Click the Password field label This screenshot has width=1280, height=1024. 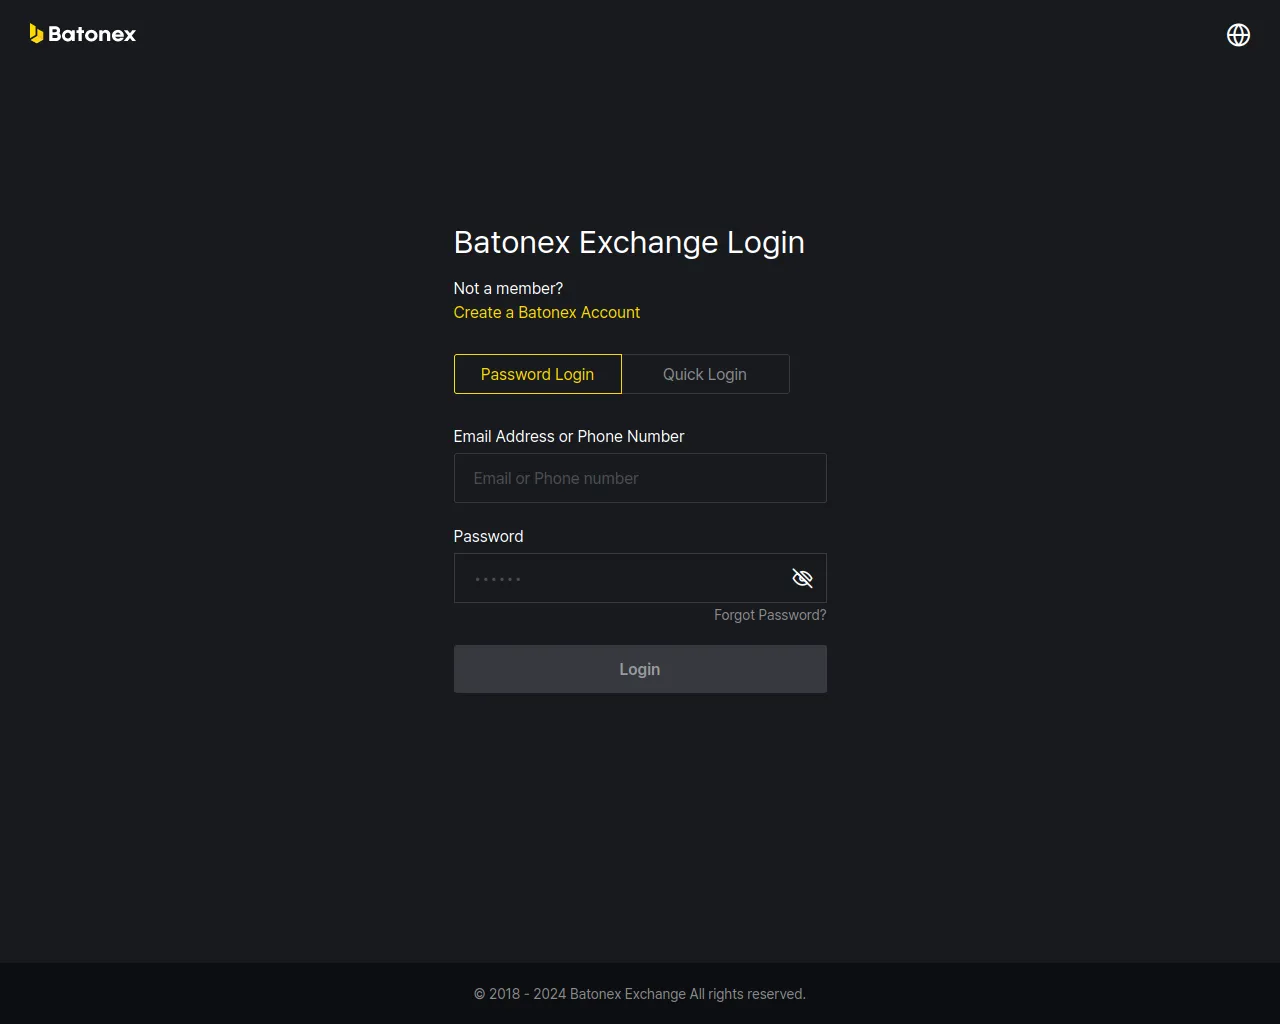488,536
